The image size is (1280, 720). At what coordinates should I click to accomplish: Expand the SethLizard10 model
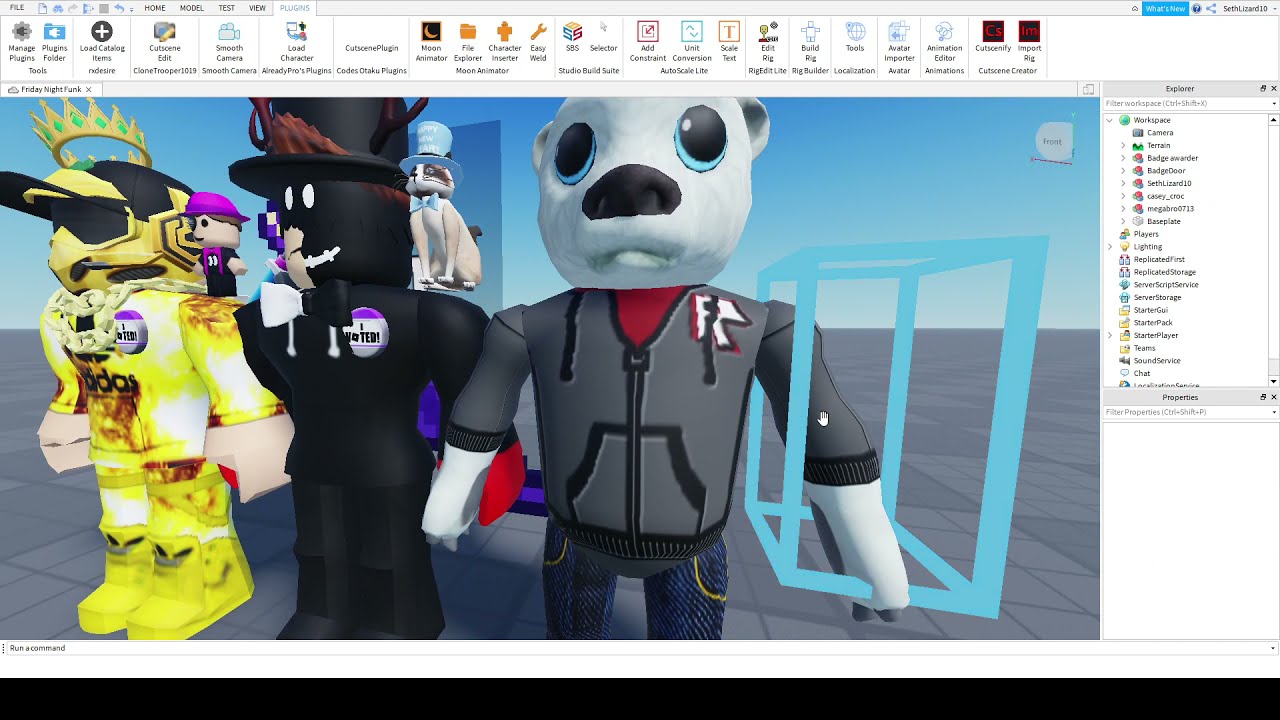[1123, 183]
